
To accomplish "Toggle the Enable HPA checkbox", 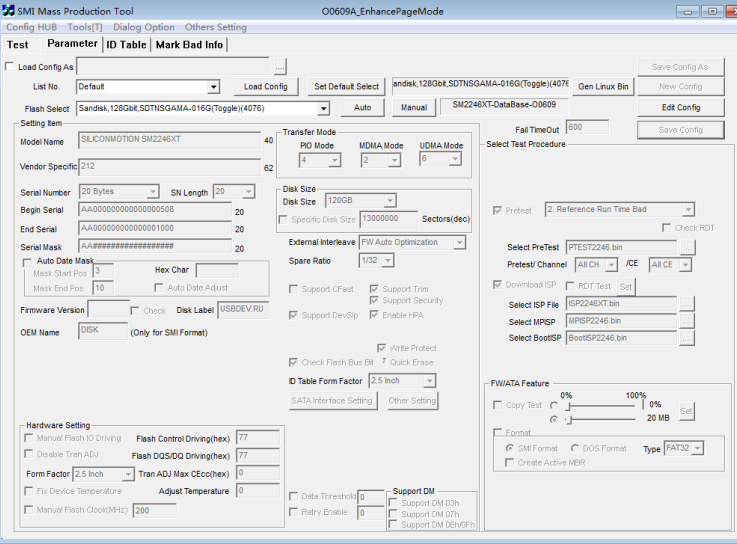I will point(374,315).
